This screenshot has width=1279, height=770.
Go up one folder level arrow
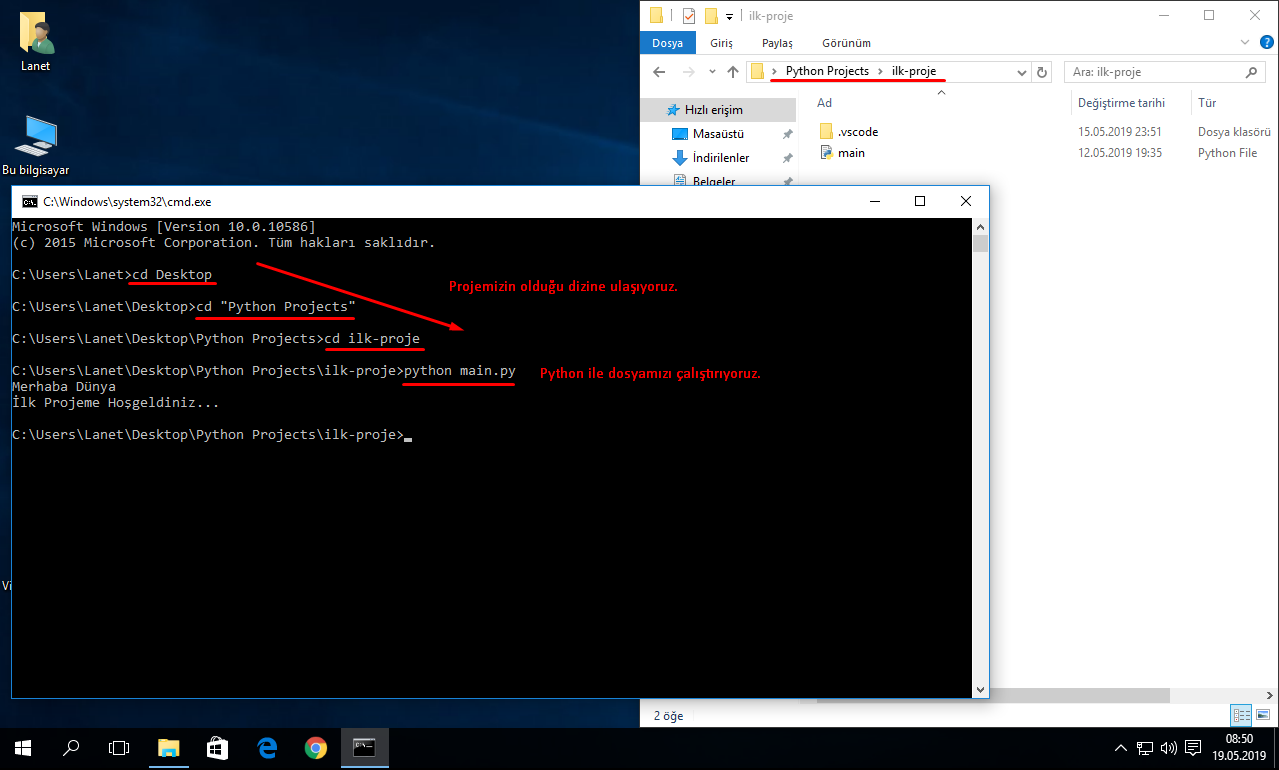click(733, 72)
